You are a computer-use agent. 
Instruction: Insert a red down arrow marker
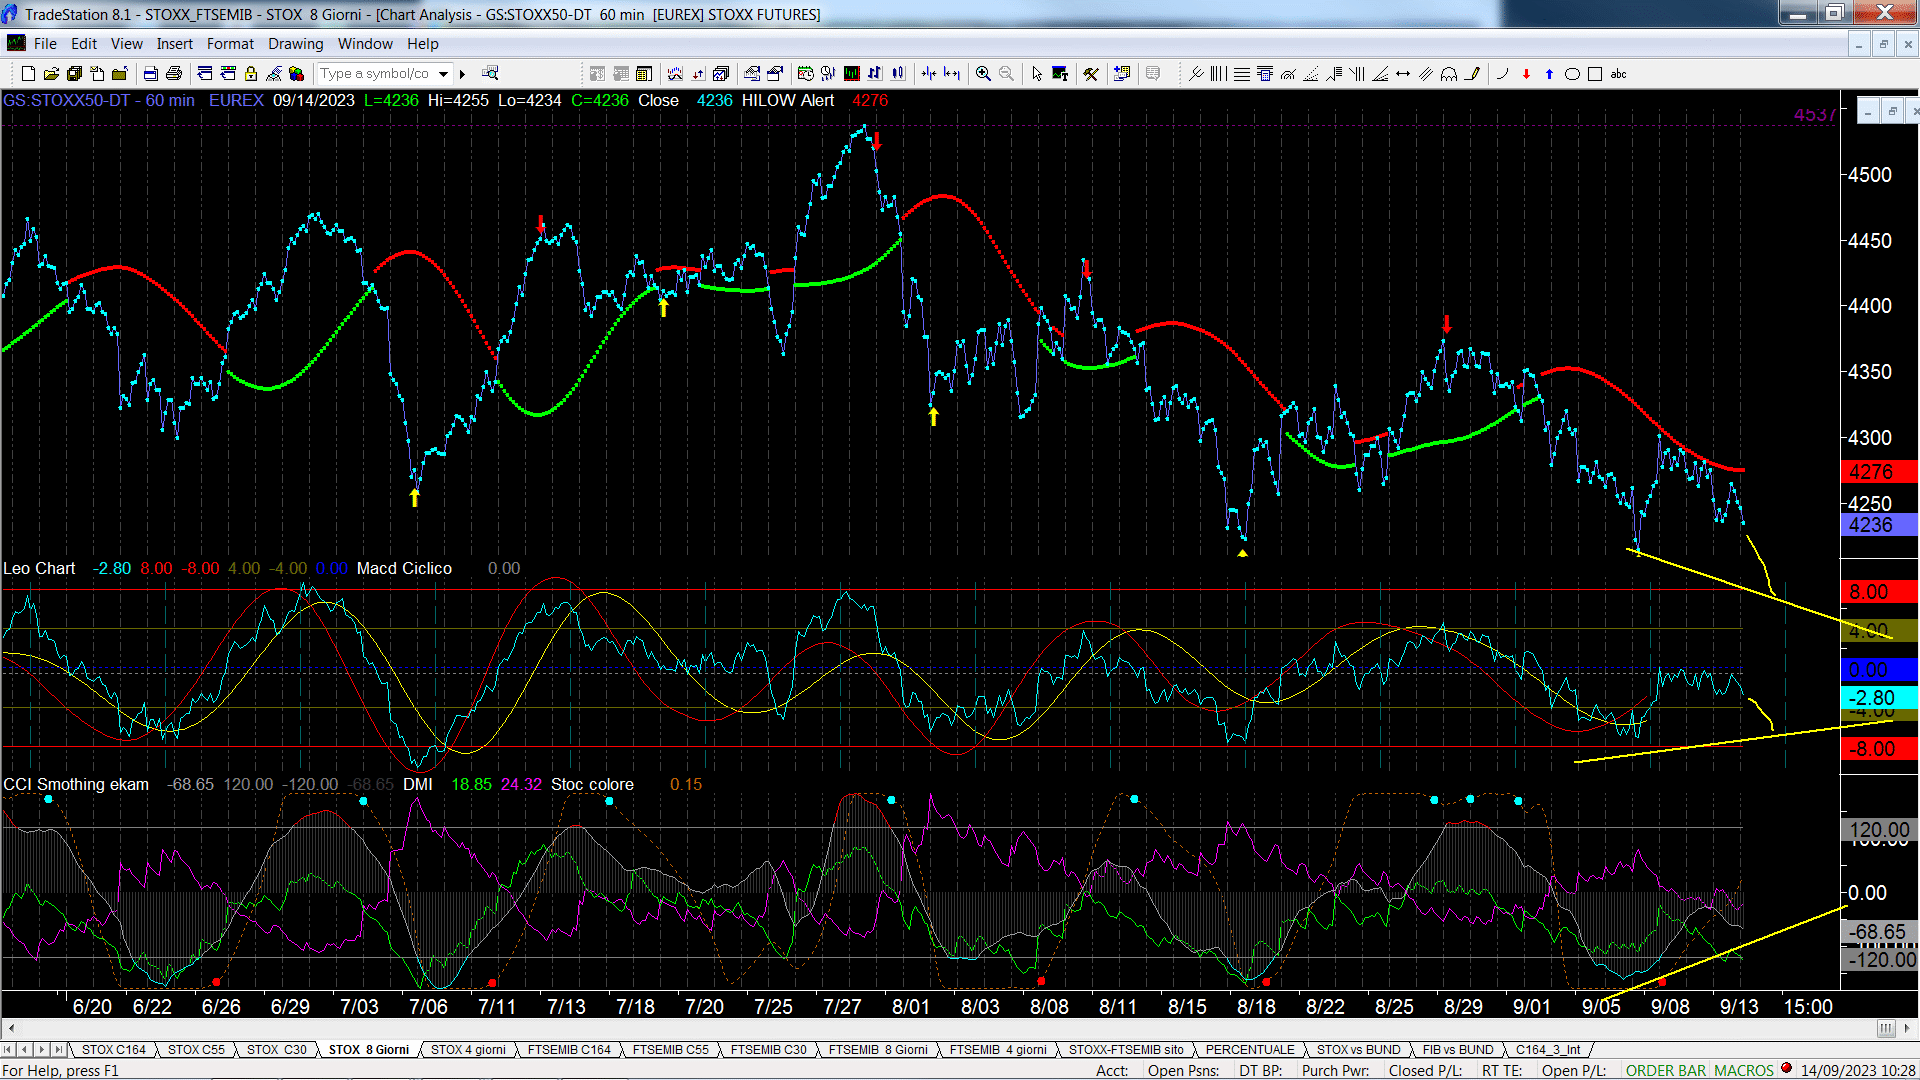pyautogui.click(x=1526, y=74)
